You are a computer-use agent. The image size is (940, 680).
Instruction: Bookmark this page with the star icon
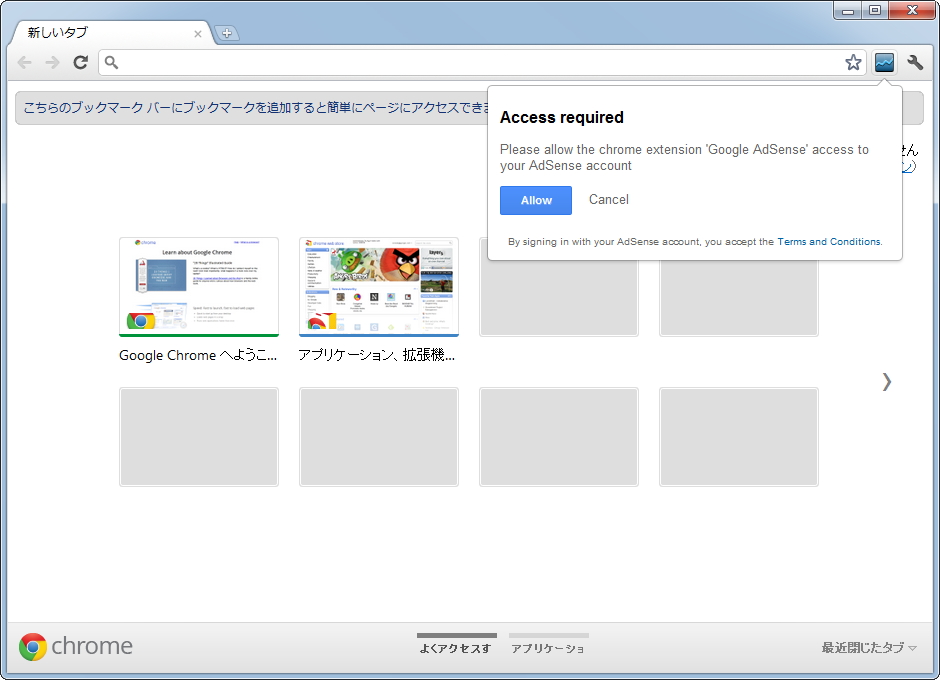pyautogui.click(x=853, y=62)
